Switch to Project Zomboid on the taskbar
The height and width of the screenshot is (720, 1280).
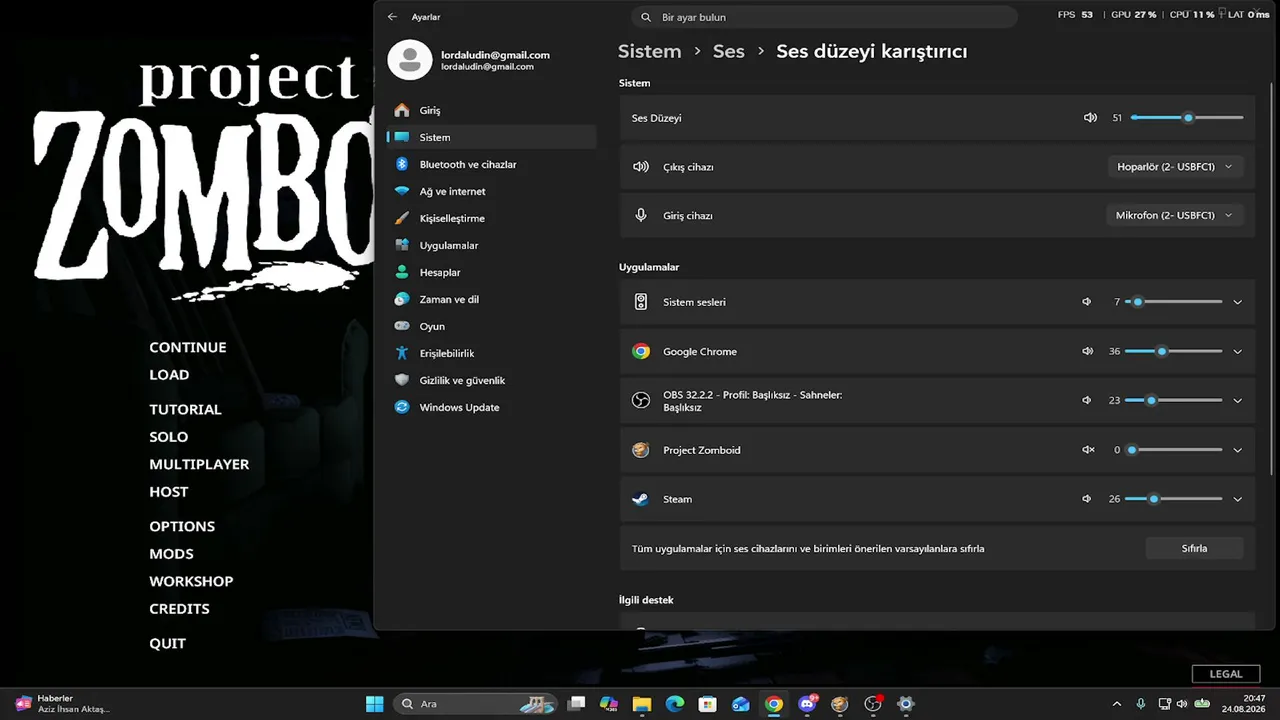[x=840, y=704]
